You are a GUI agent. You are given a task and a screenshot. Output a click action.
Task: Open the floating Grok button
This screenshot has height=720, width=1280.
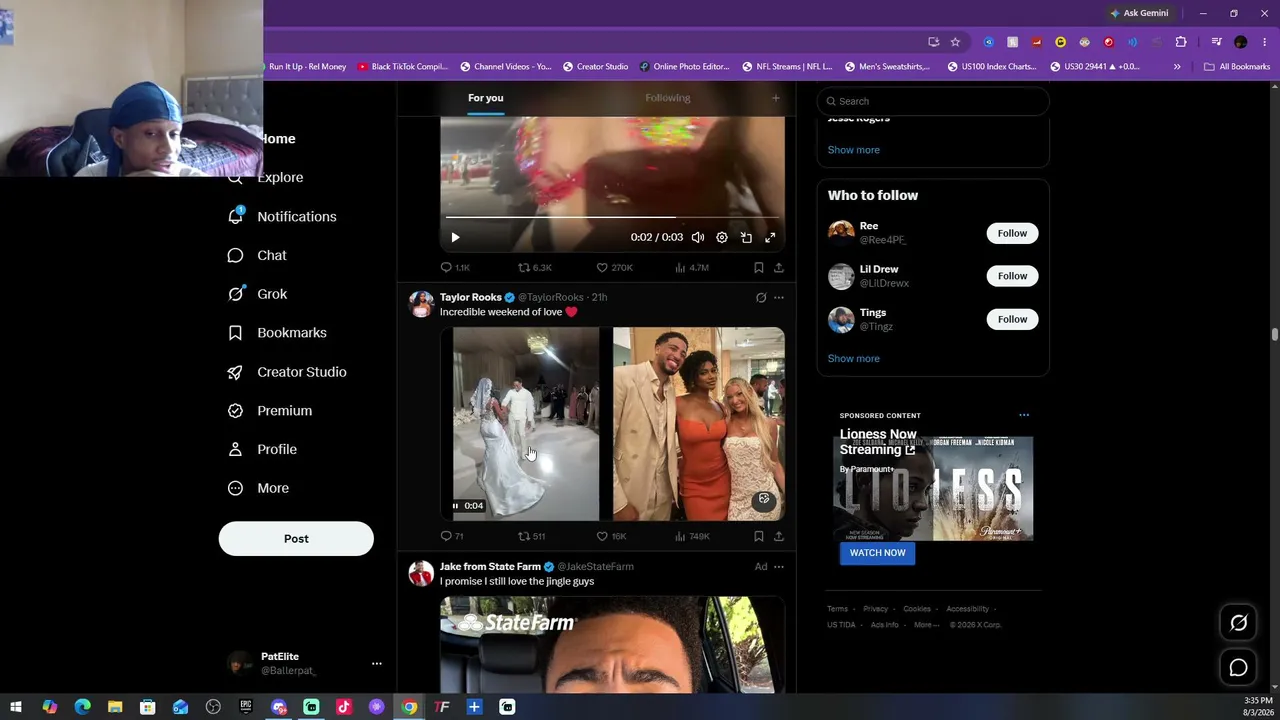coord(1238,623)
